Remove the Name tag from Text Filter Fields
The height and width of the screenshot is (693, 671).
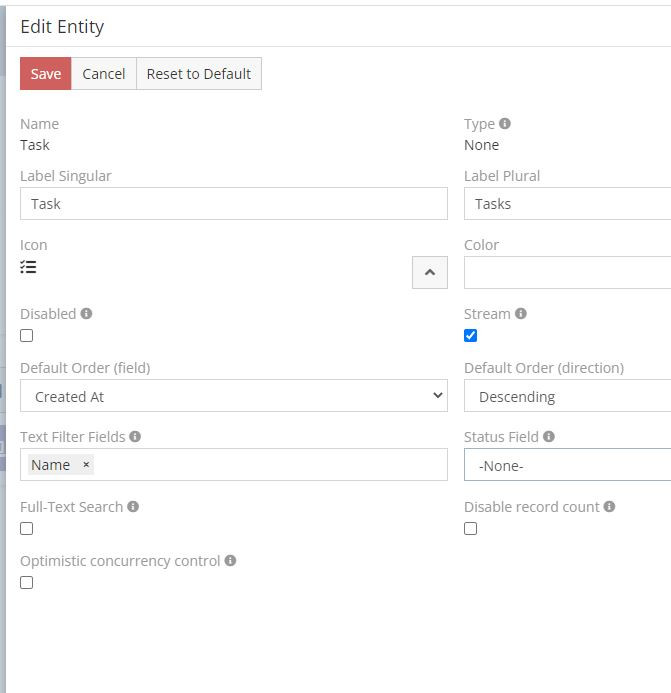pos(86,465)
